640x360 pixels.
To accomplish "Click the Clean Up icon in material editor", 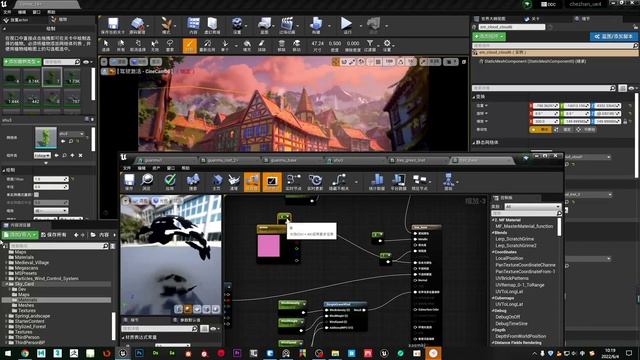I will tap(234, 182).
